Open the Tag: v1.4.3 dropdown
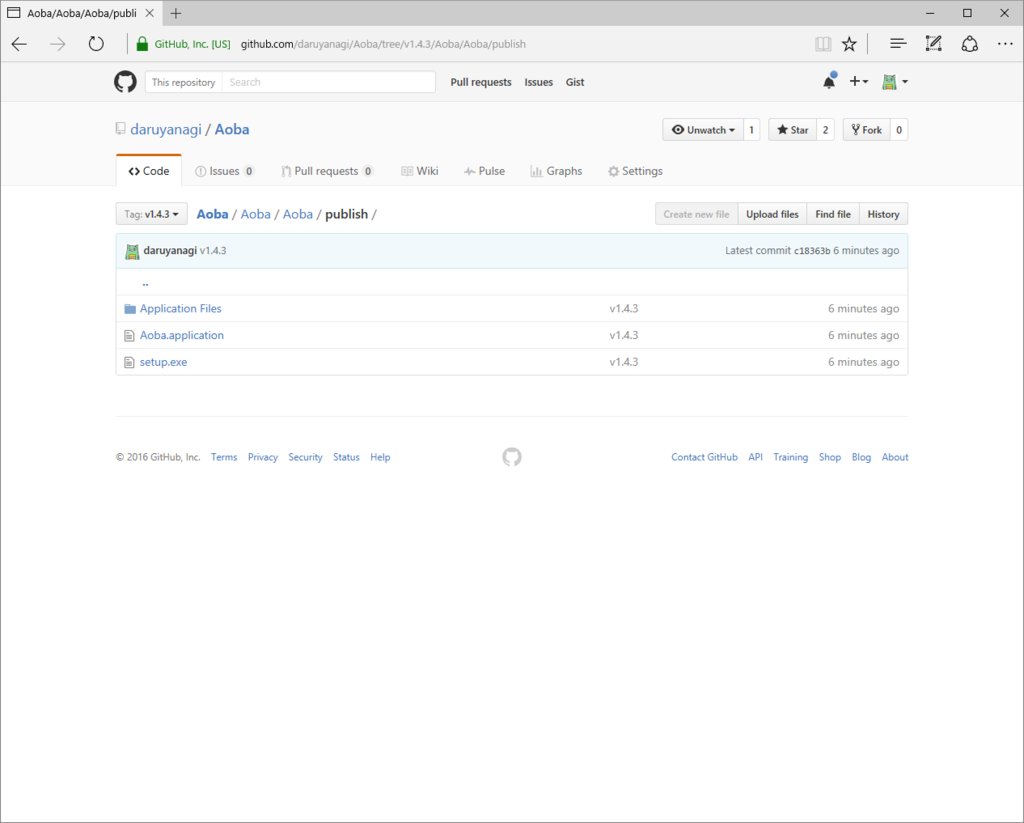 click(152, 214)
